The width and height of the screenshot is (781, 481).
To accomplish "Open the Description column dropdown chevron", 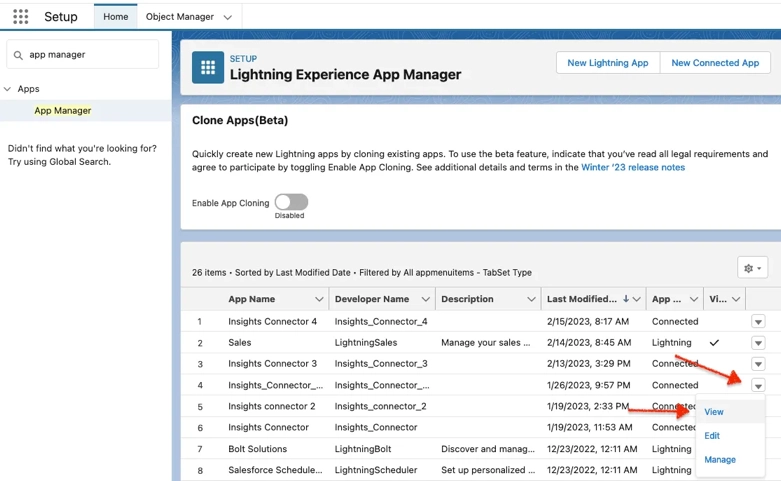I will (531, 299).
